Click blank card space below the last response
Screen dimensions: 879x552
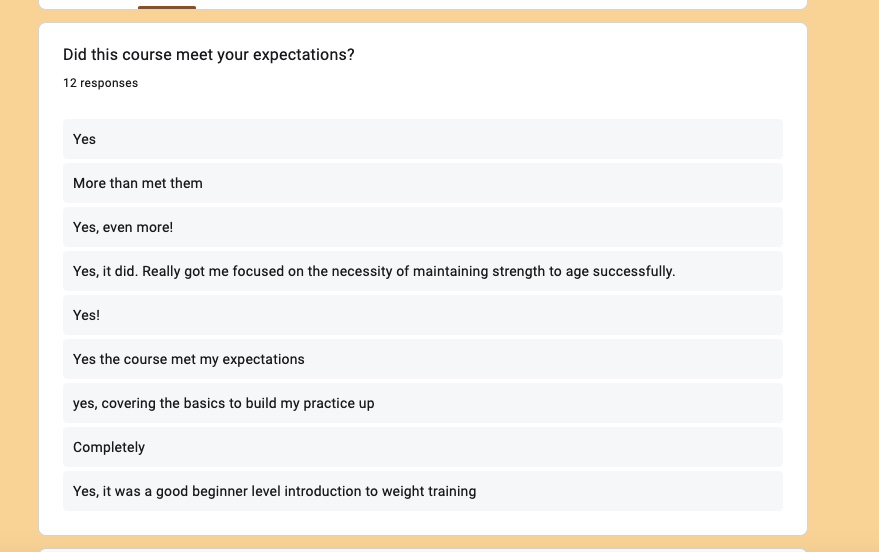(423, 523)
